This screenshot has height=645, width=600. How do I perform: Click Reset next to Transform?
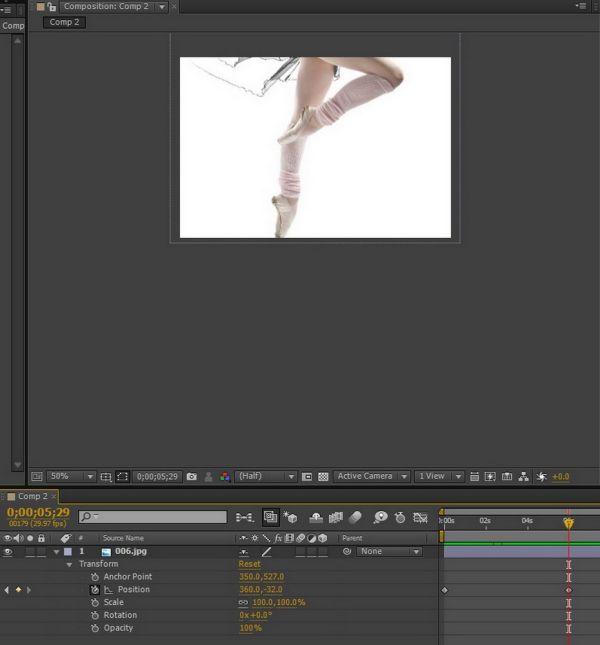249,564
